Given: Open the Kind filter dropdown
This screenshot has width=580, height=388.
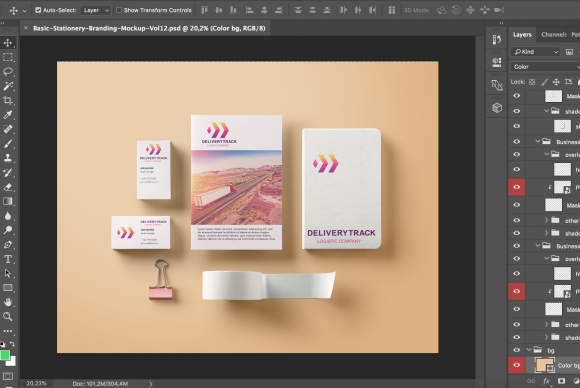Looking at the screenshot, I should pos(535,52).
